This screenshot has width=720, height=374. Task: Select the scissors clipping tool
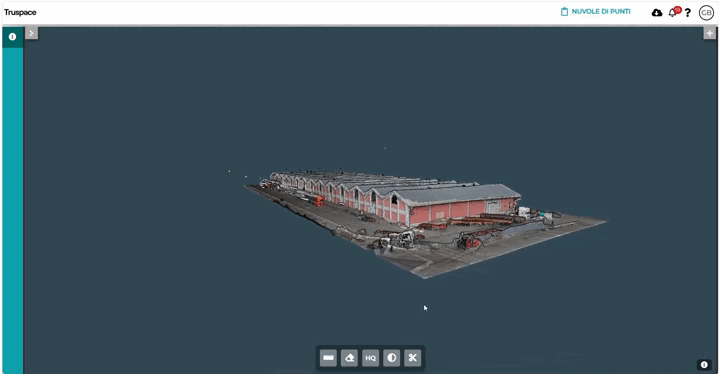pyautogui.click(x=413, y=358)
